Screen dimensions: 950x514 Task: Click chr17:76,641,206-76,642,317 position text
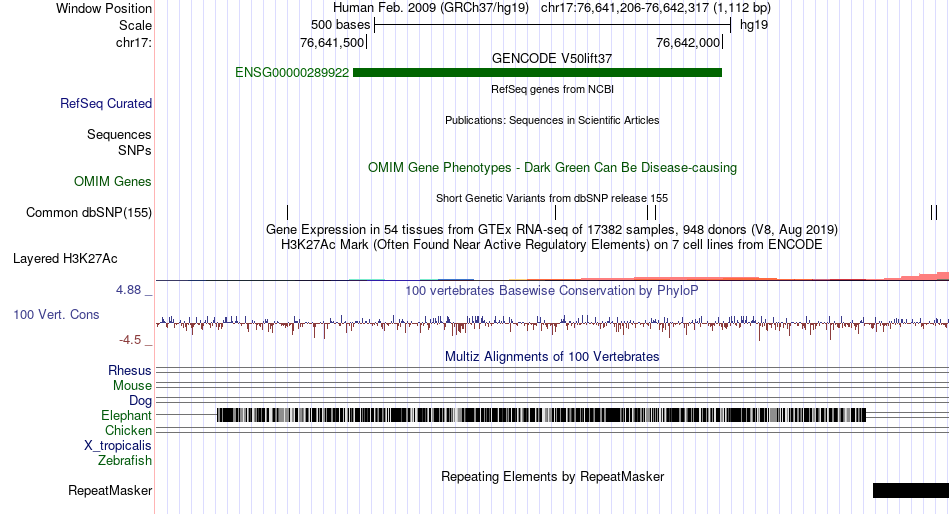656,8
